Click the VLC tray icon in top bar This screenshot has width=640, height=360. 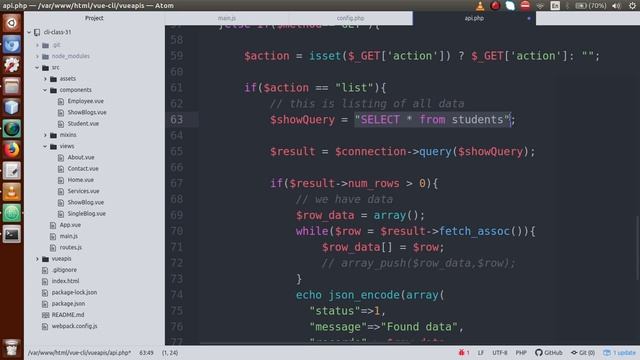point(480,6)
